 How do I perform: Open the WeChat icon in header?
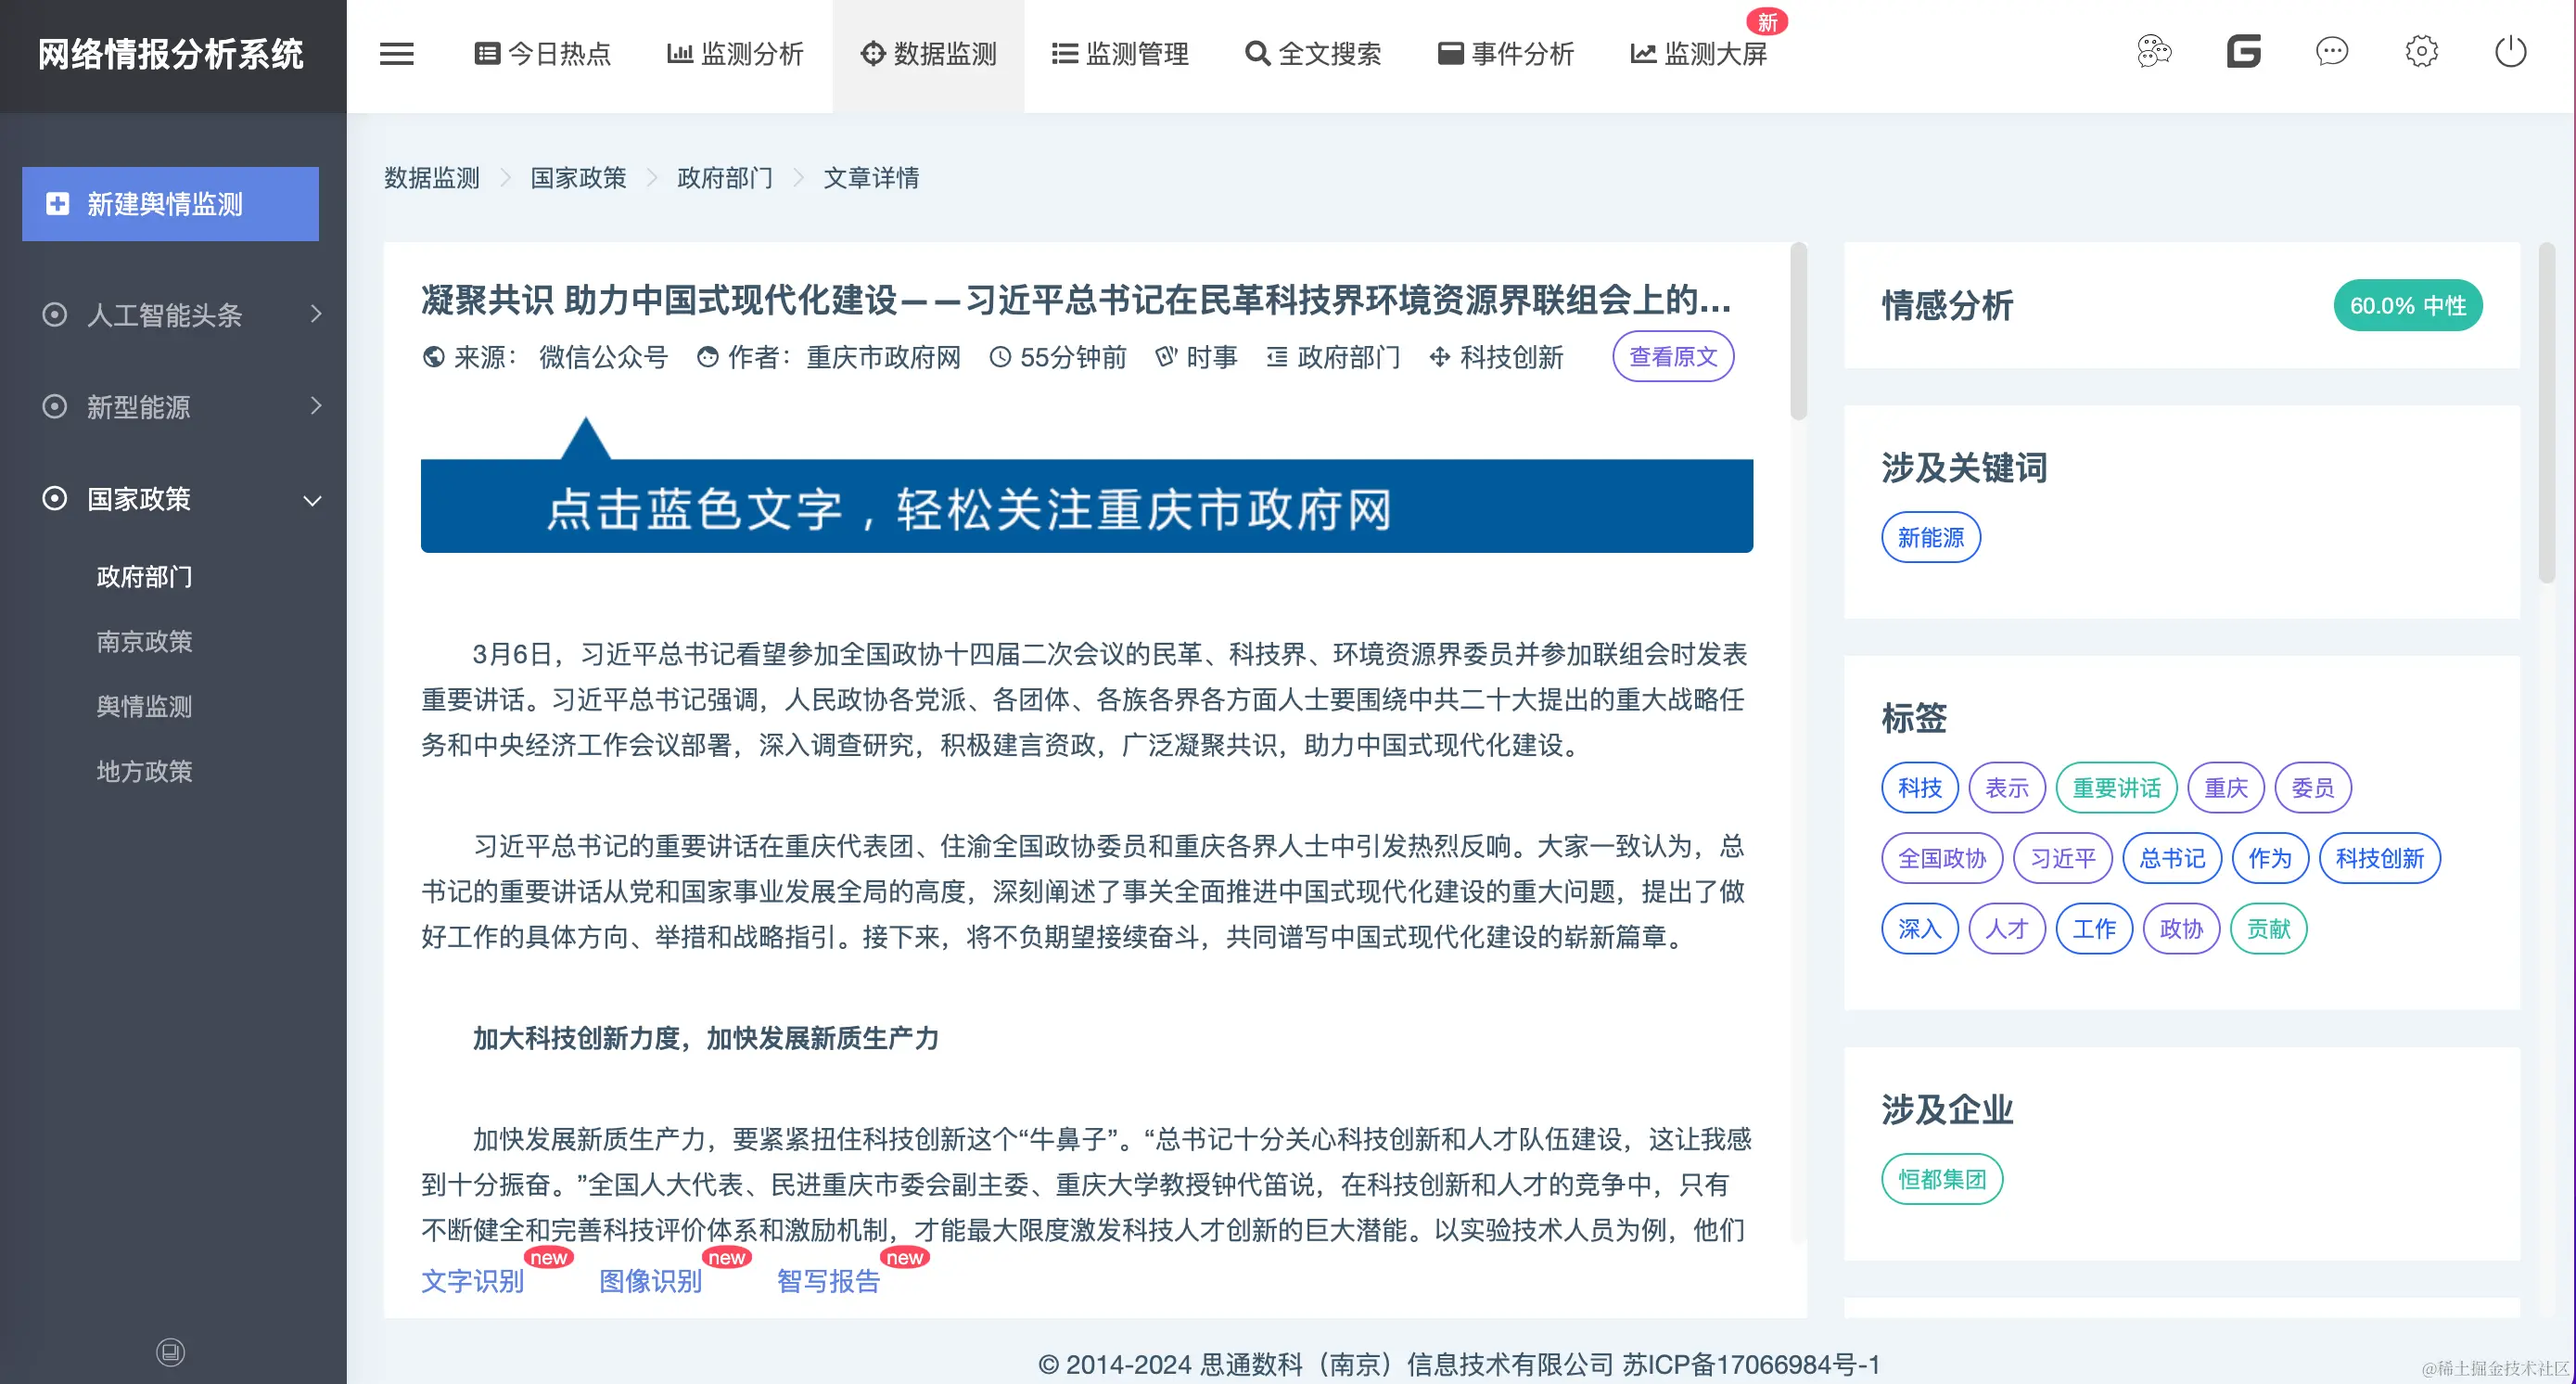point(2154,51)
